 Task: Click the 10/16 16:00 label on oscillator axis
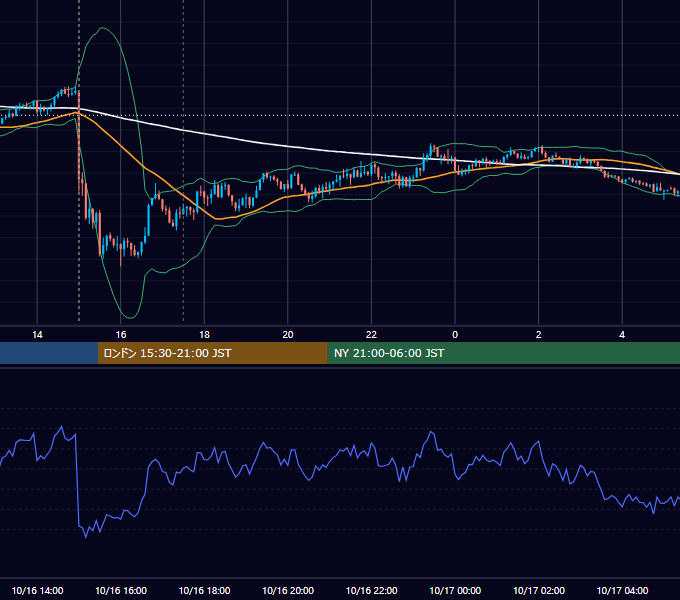tap(121, 590)
